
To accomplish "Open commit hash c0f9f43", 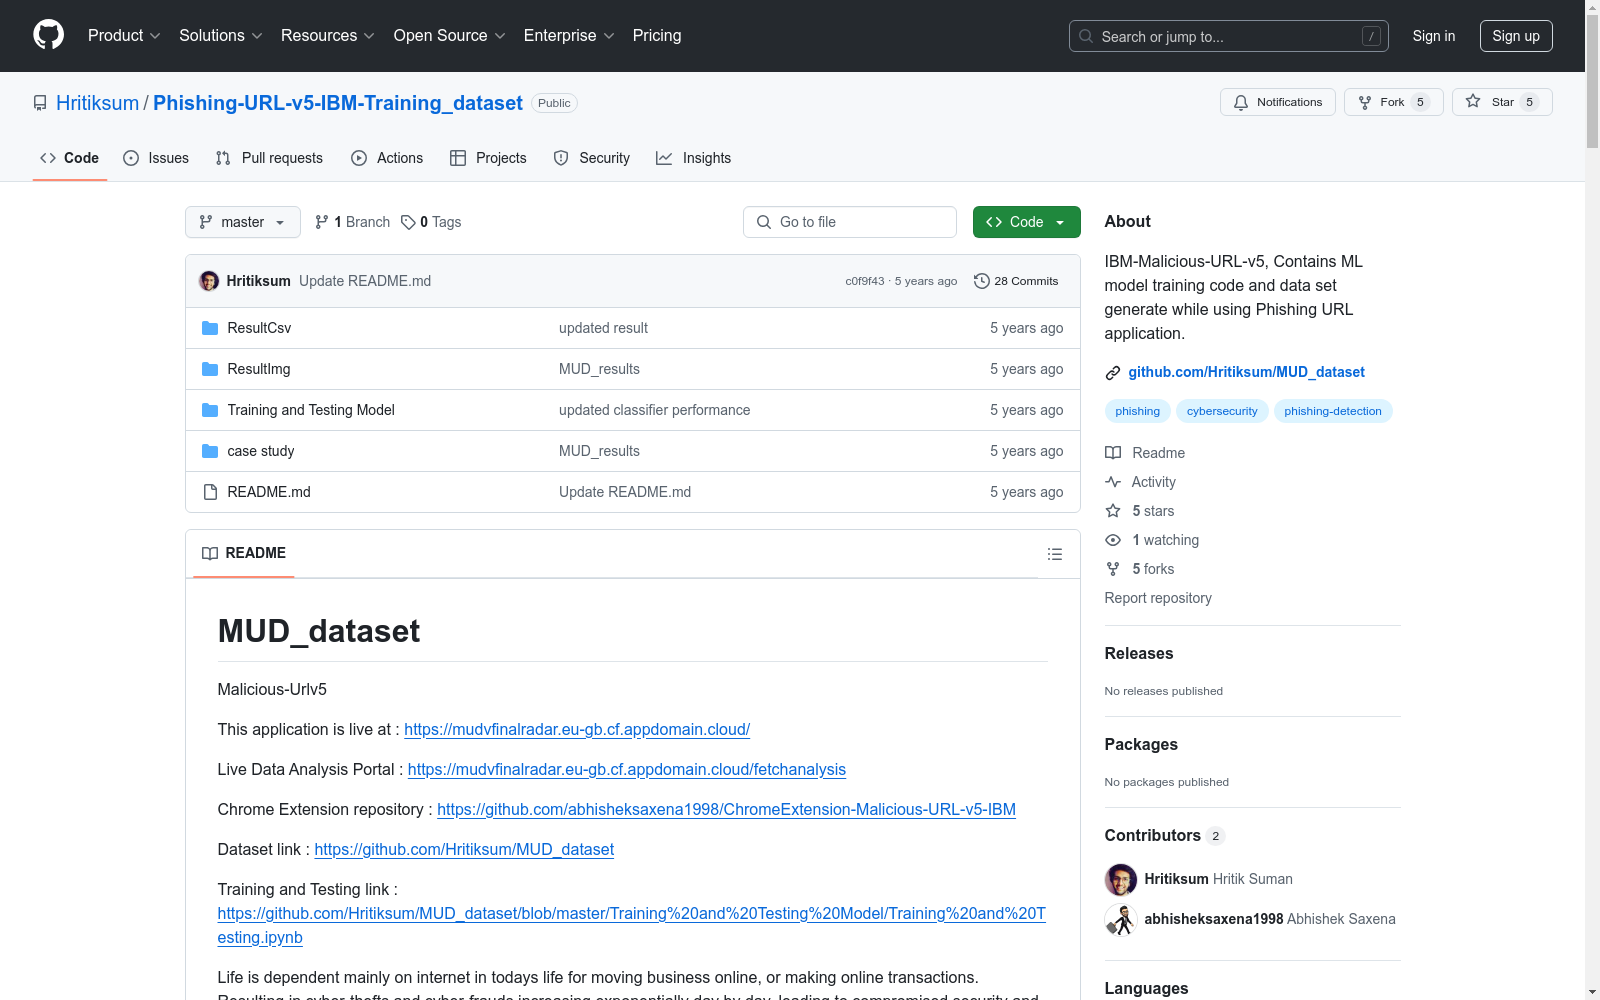I will pos(865,281).
